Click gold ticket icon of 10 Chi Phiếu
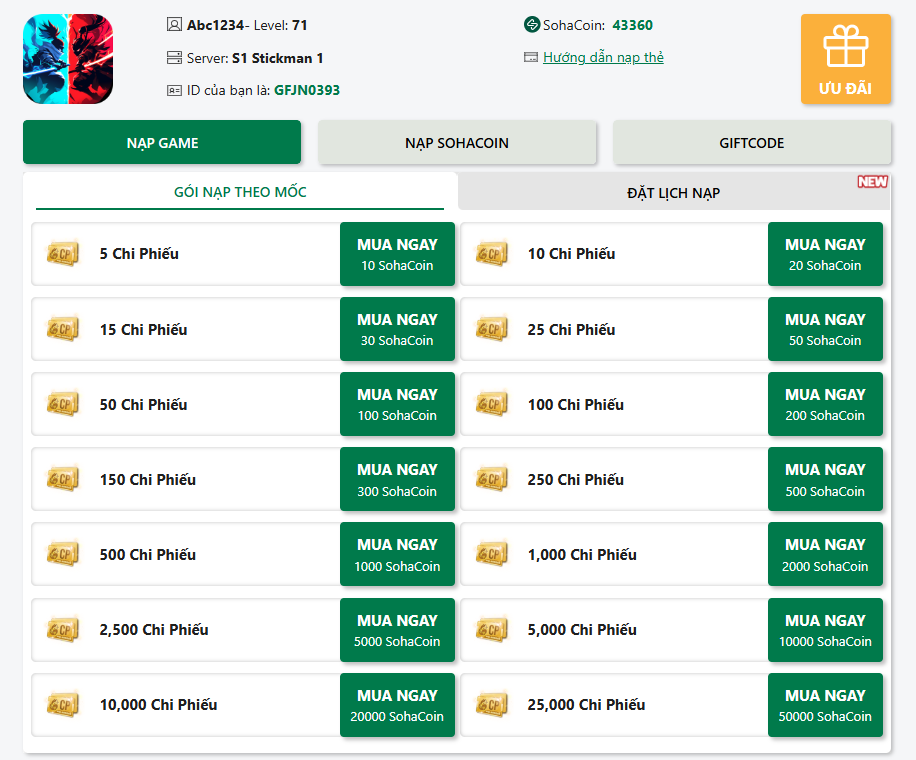The height and width of the screenshot is (760, 916). click(491, 254)
